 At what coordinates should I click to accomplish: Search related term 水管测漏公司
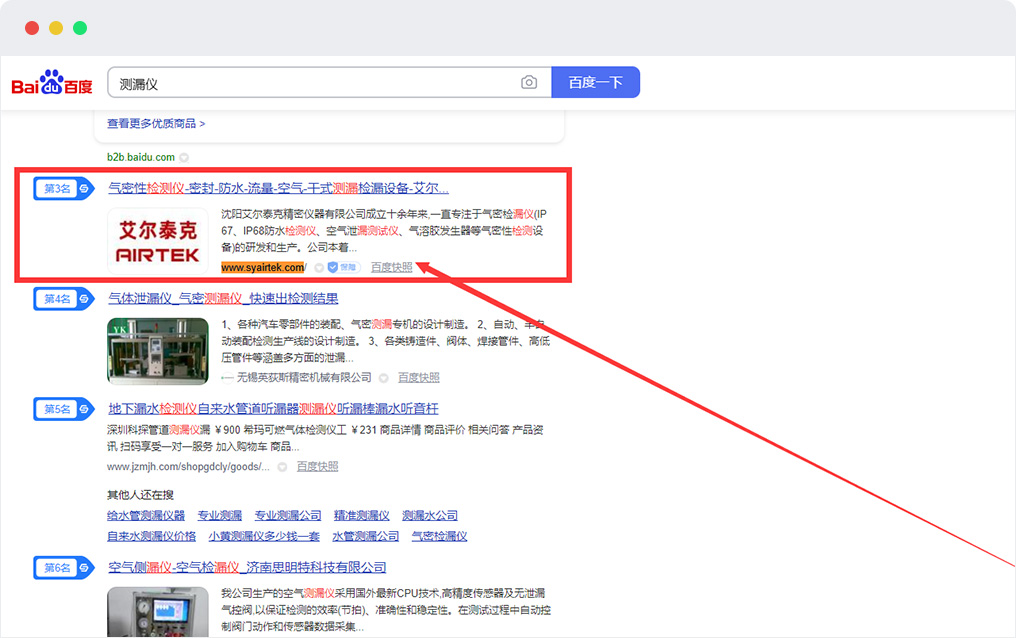pos(365,536)
